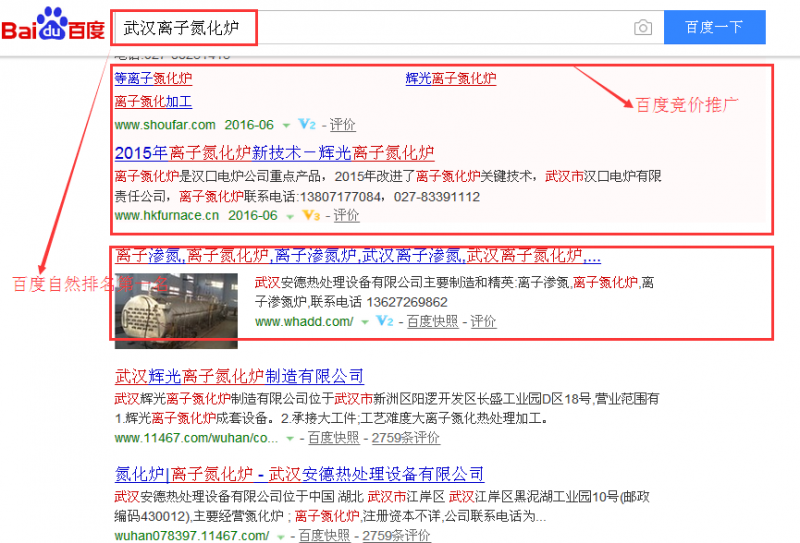Screen dimensions: 800x543
Task: Click the V3 badge beside www.hkfurnace.cn
Action: click(311, 215)
